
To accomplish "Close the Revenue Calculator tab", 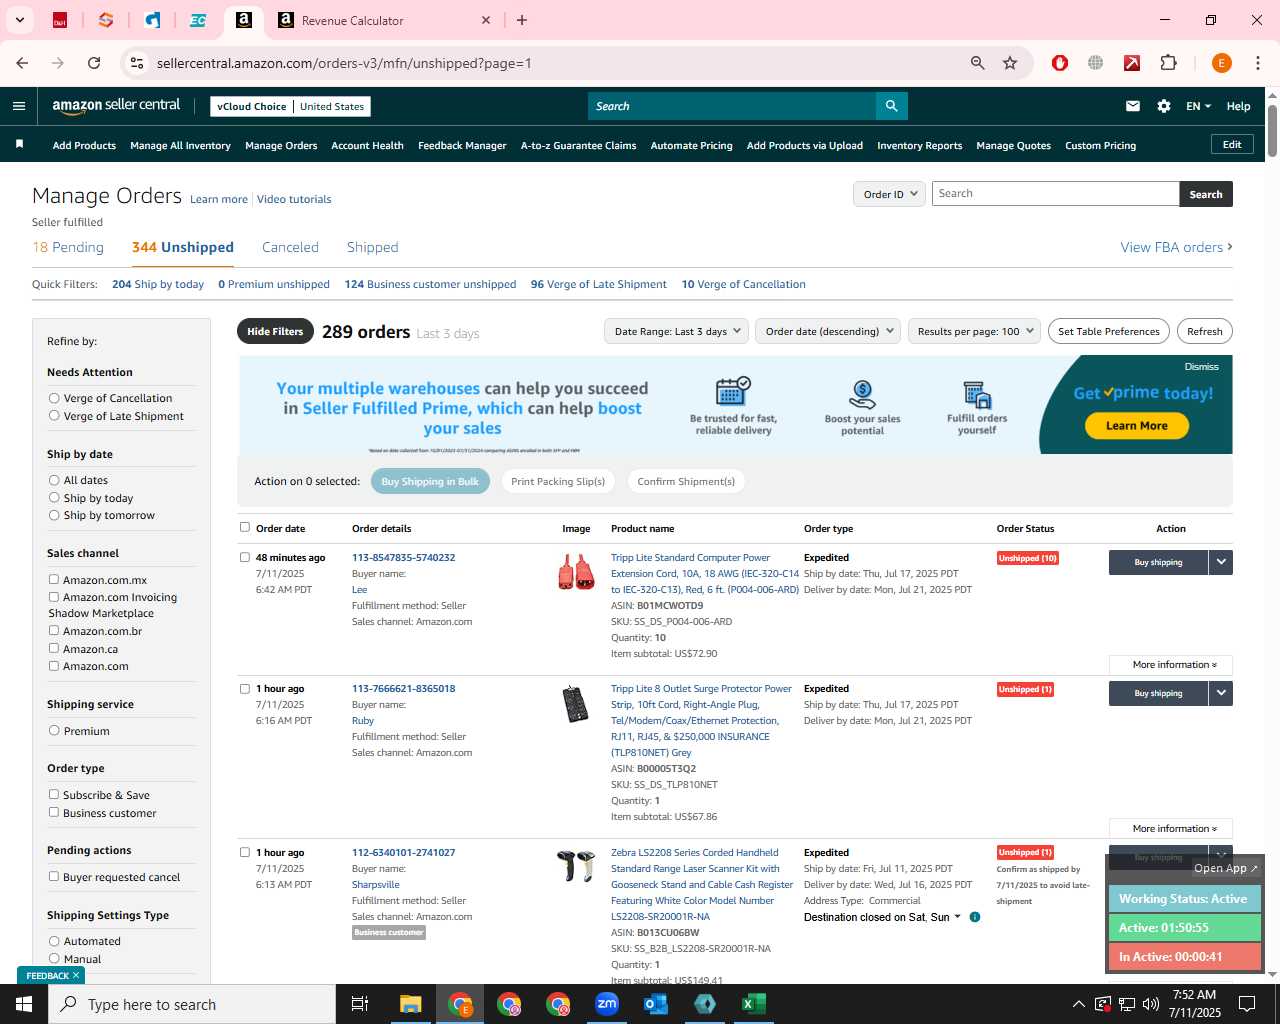I will tap(486, 20).
